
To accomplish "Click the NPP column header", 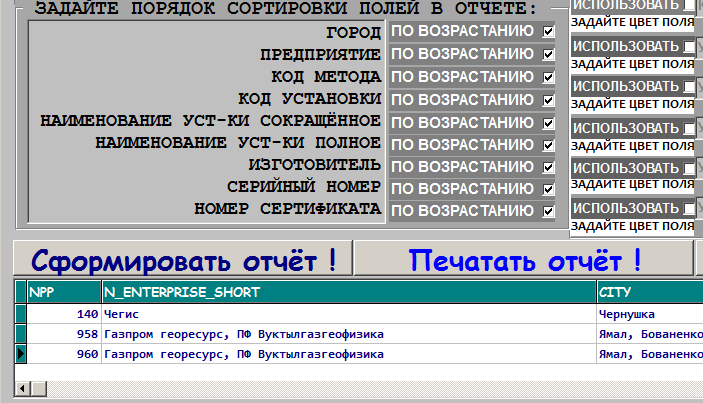I will pos(64,292).
